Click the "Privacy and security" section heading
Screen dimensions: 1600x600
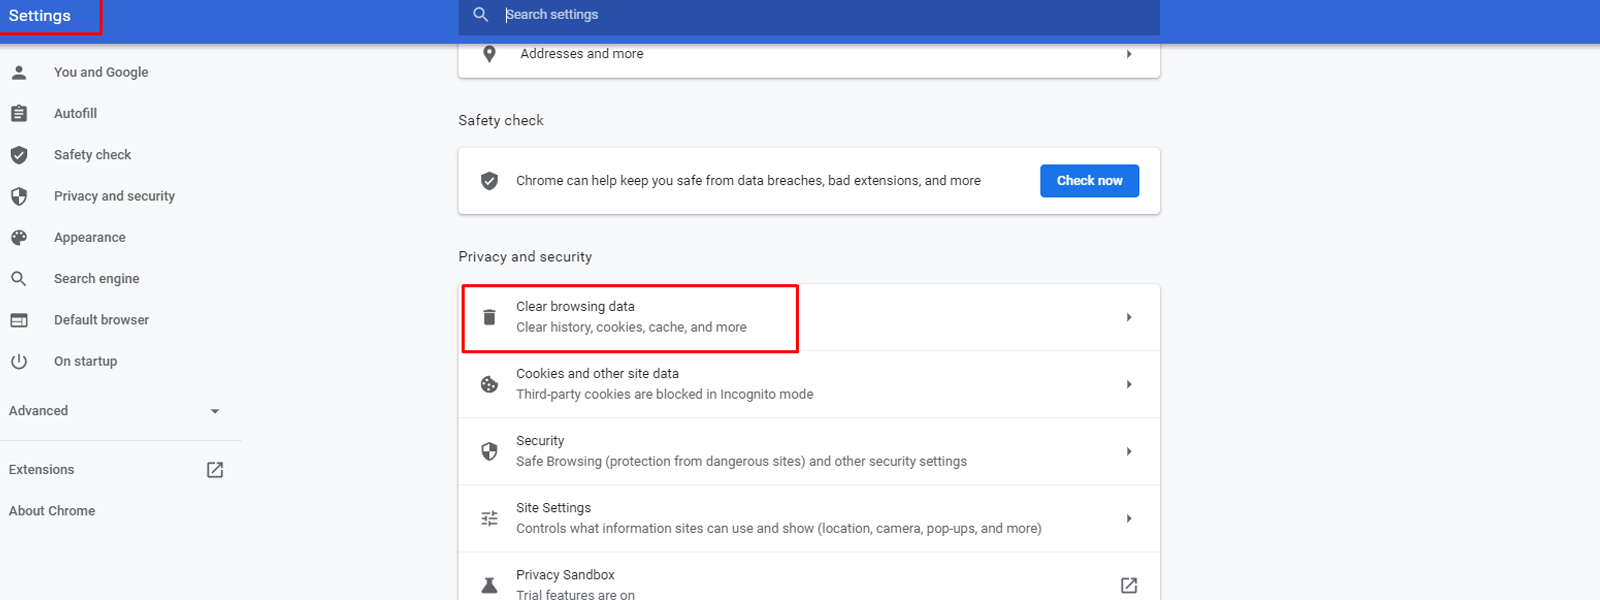click(525, 257)
